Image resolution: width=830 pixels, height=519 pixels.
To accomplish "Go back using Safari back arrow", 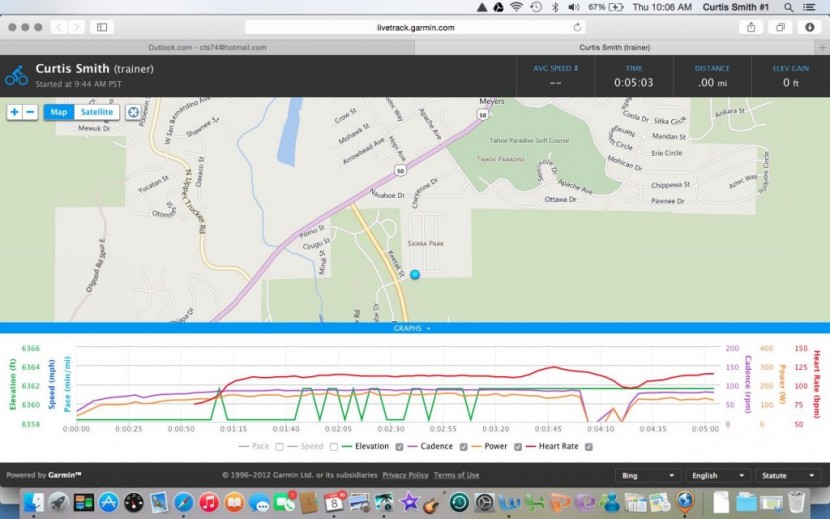I will point(59,27).
